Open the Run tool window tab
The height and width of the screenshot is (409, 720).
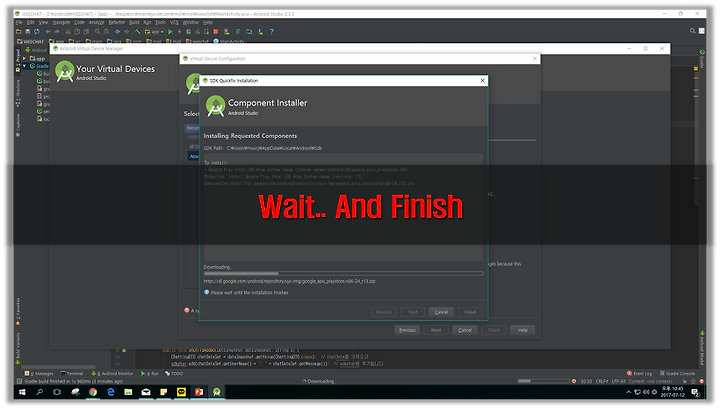[x=150, y=374]
